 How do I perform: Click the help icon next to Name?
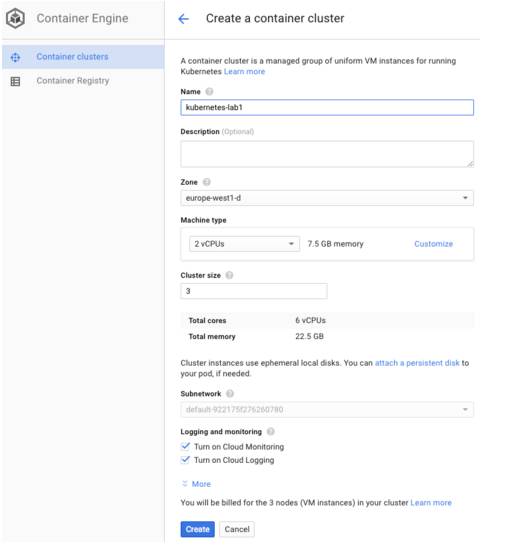(x=209, y=91)
